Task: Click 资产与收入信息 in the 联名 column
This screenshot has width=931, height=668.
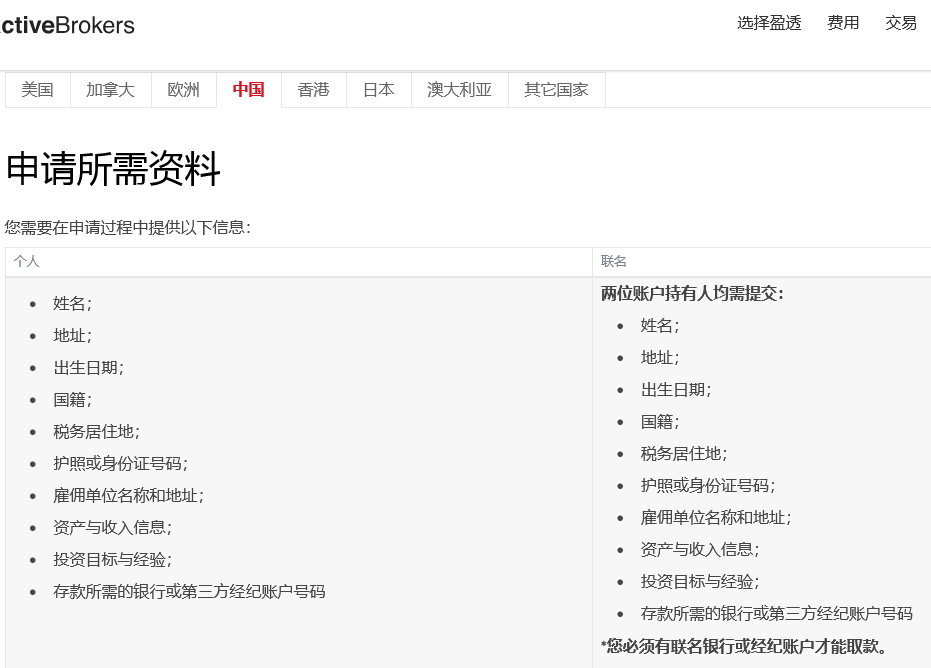Action: (x=699, y=550)
